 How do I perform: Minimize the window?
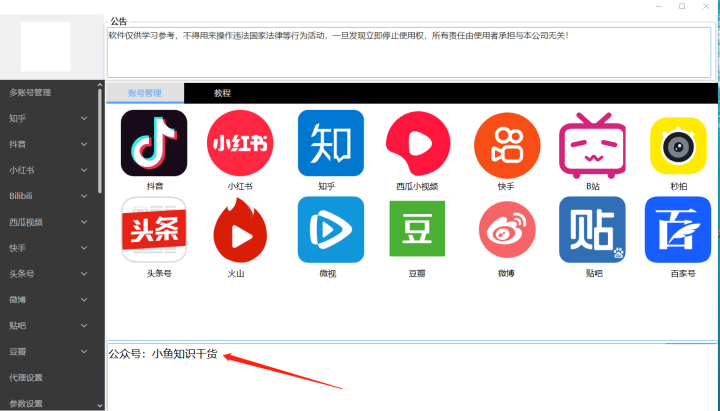659,6
